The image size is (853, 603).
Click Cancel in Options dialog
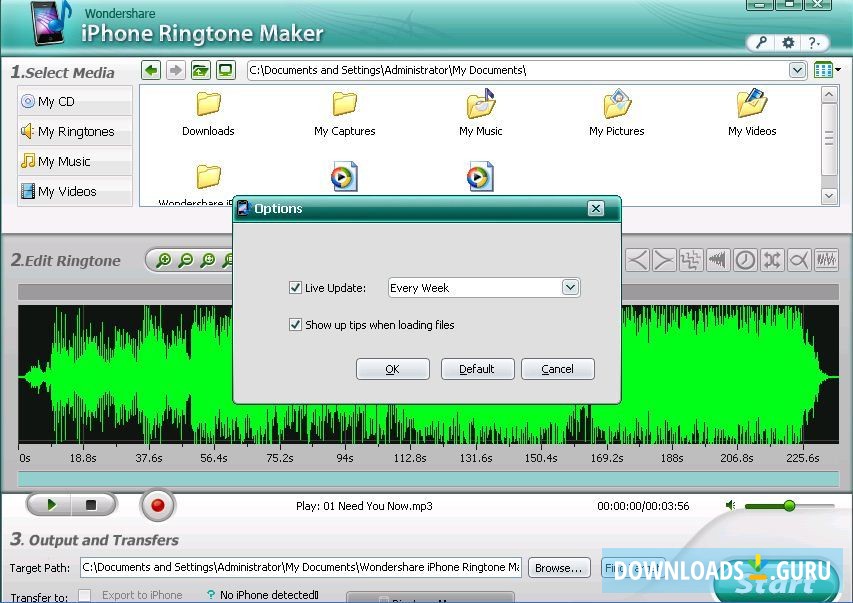(558, 369)
